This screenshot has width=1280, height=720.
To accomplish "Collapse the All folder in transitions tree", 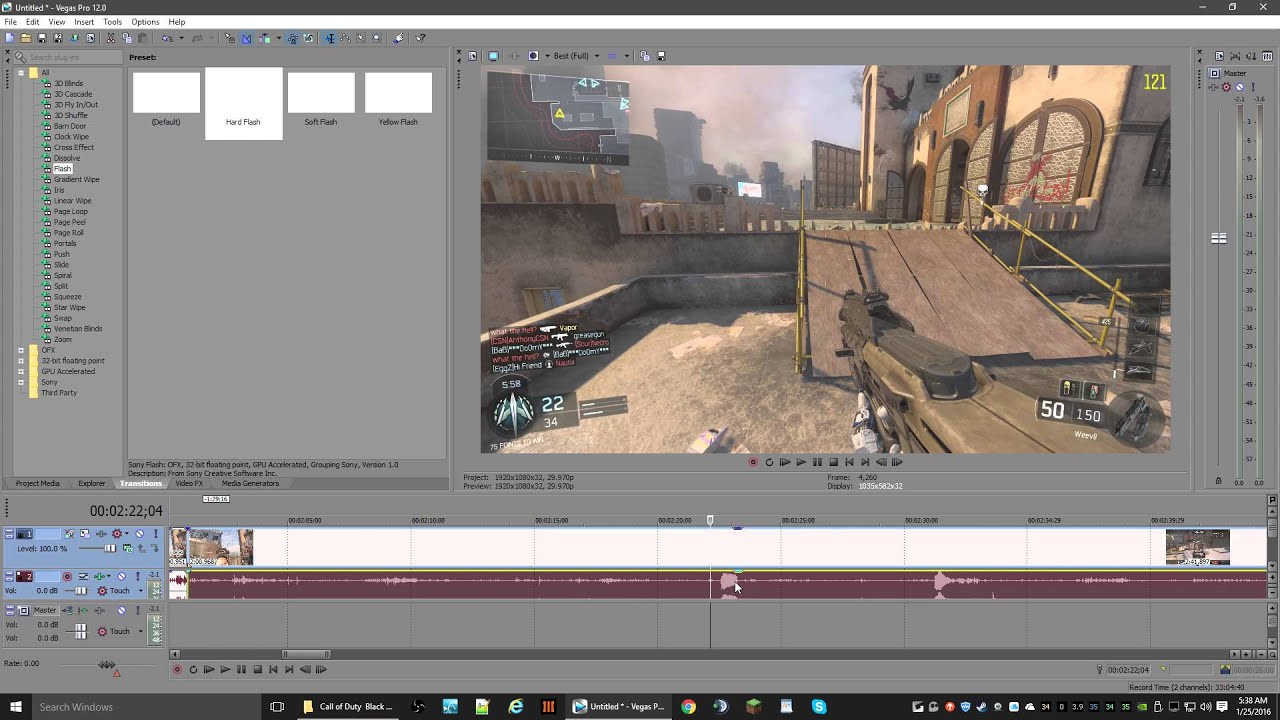I will pos(21,73).
